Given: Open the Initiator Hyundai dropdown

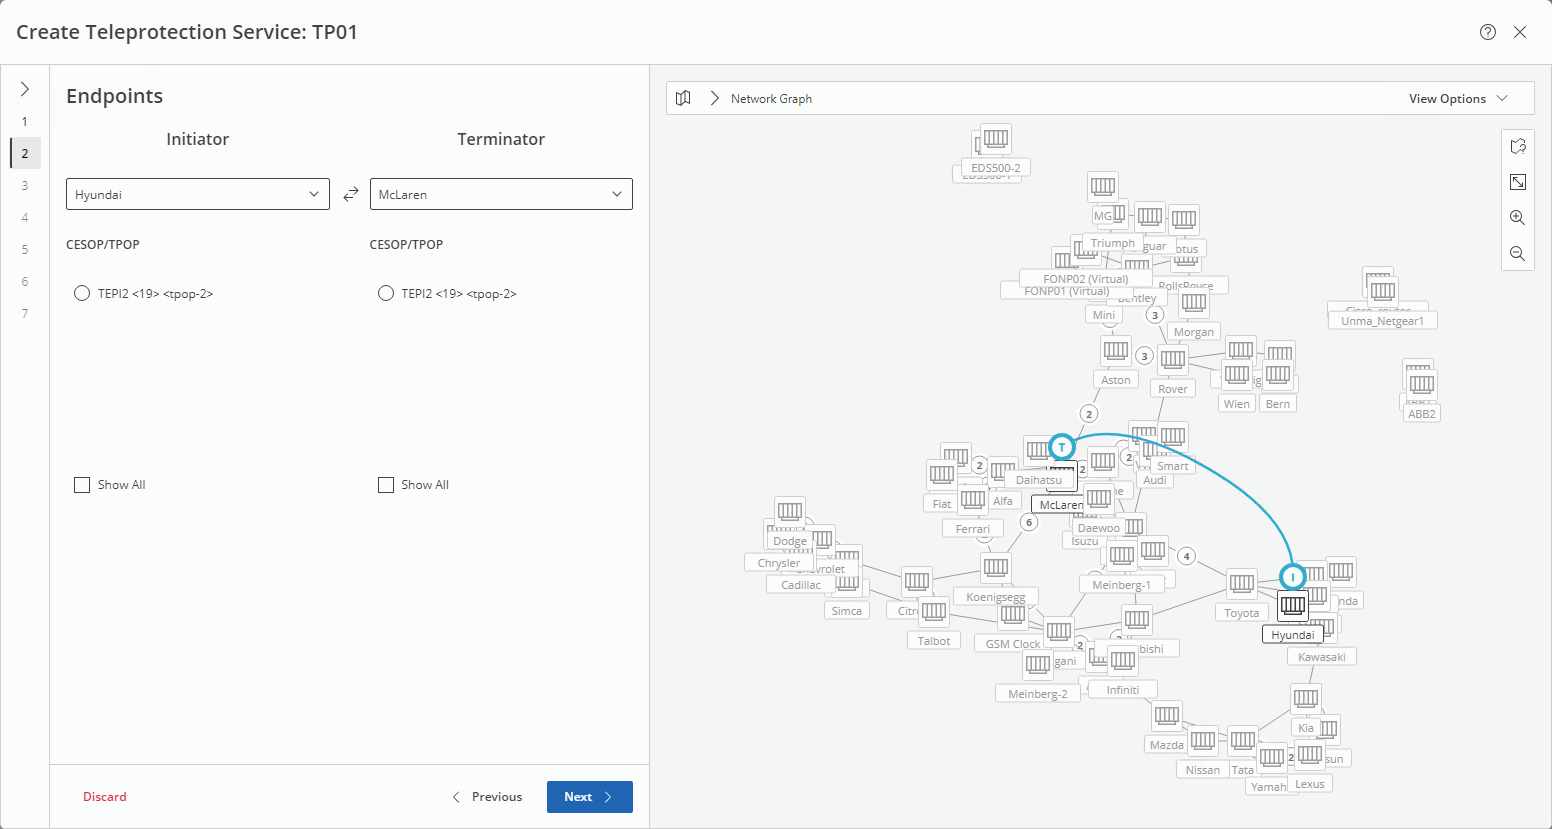Looking at the screenshot, I should coord(197,194).
